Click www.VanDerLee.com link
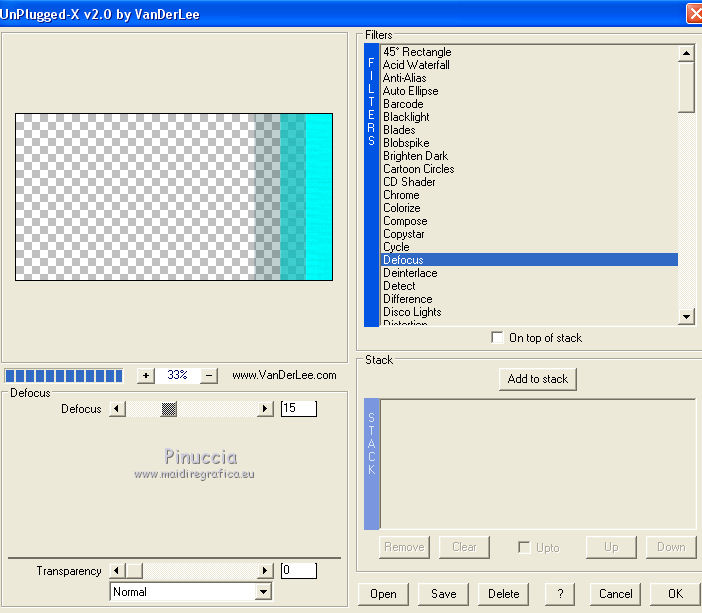The width and height of the screenshot is (702, 613). [x=284, y=375]
